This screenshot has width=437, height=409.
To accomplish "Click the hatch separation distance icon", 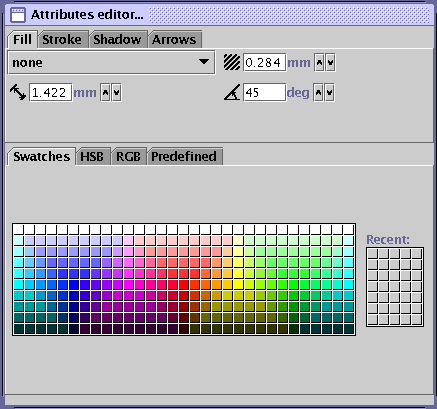I will pyautogui.click(x=18, y=92).
